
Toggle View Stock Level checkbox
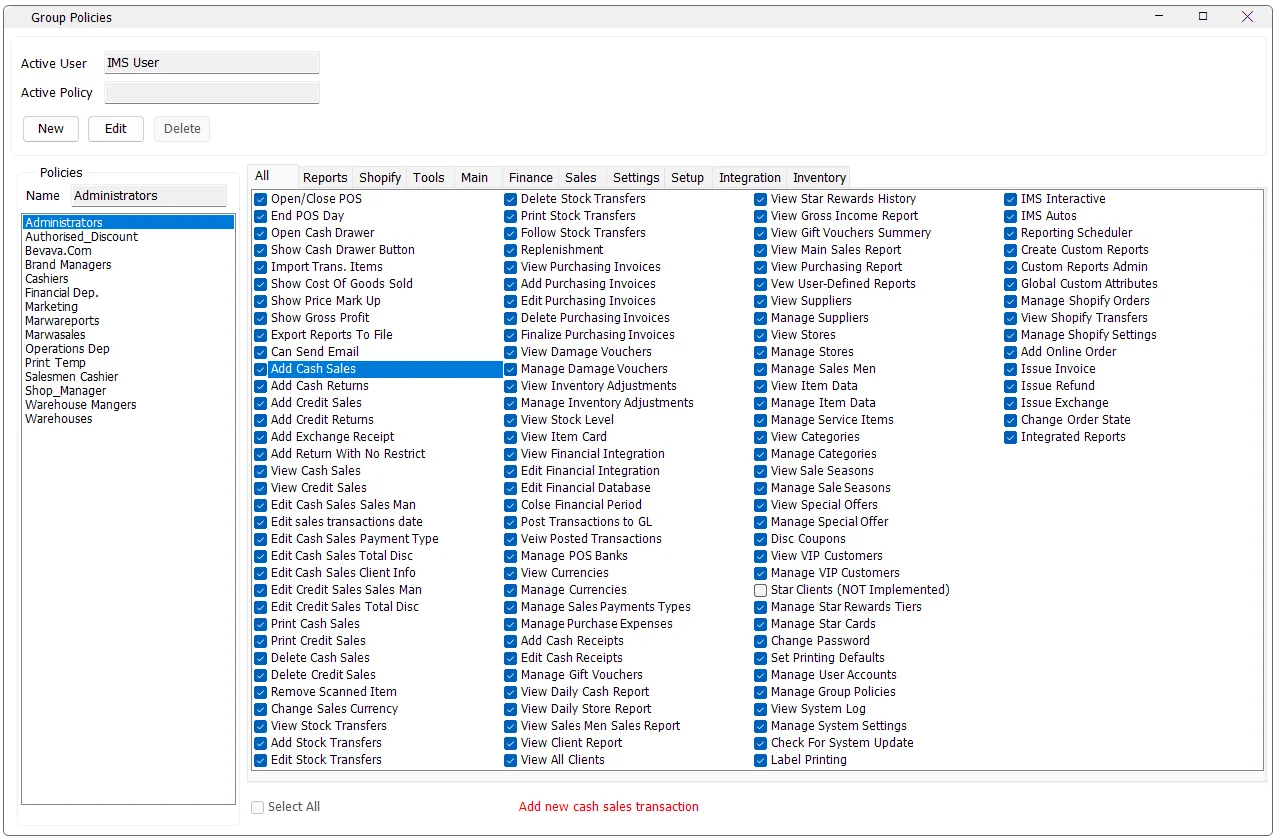click(x=511, y=420)
